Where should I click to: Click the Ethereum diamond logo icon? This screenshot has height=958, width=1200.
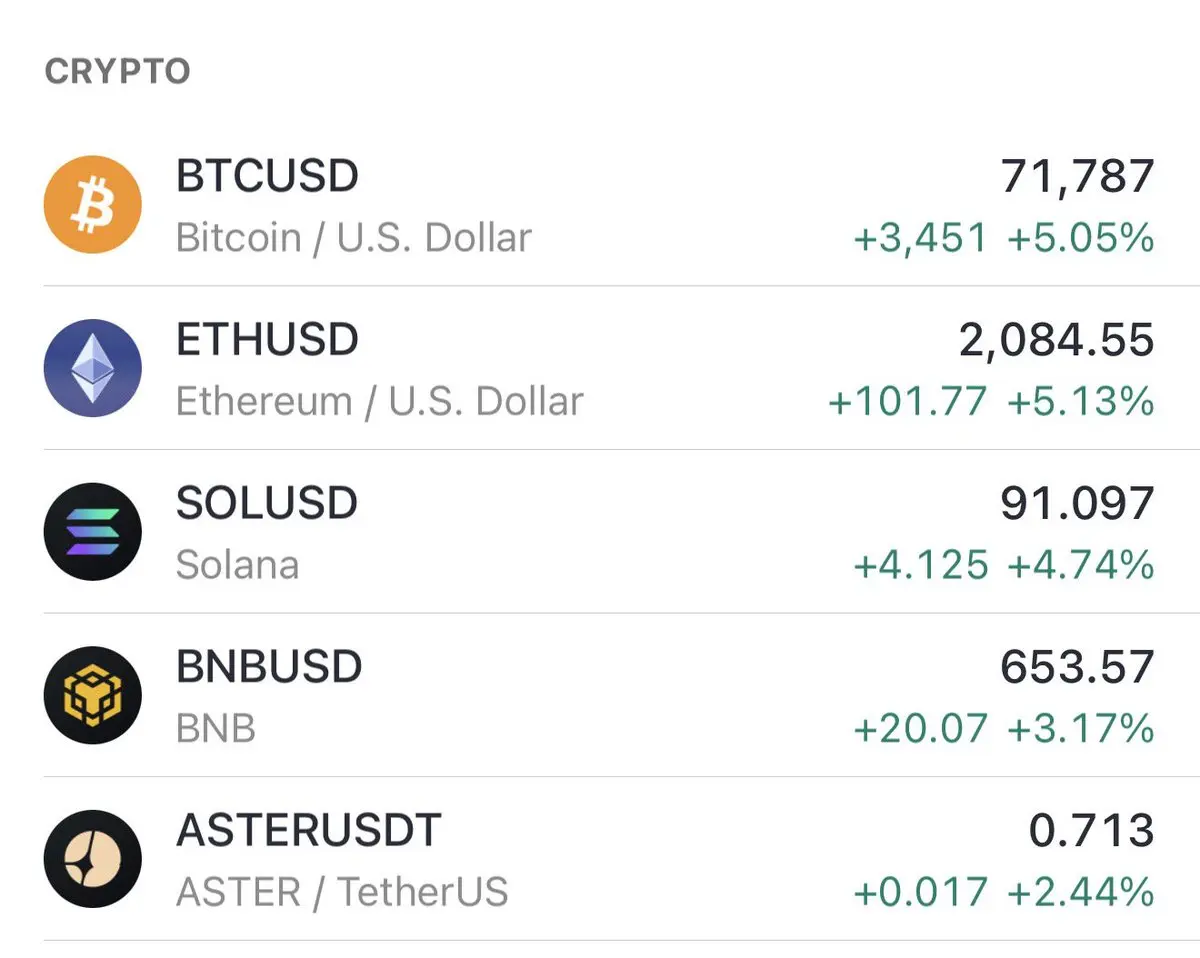pos(93,368)
